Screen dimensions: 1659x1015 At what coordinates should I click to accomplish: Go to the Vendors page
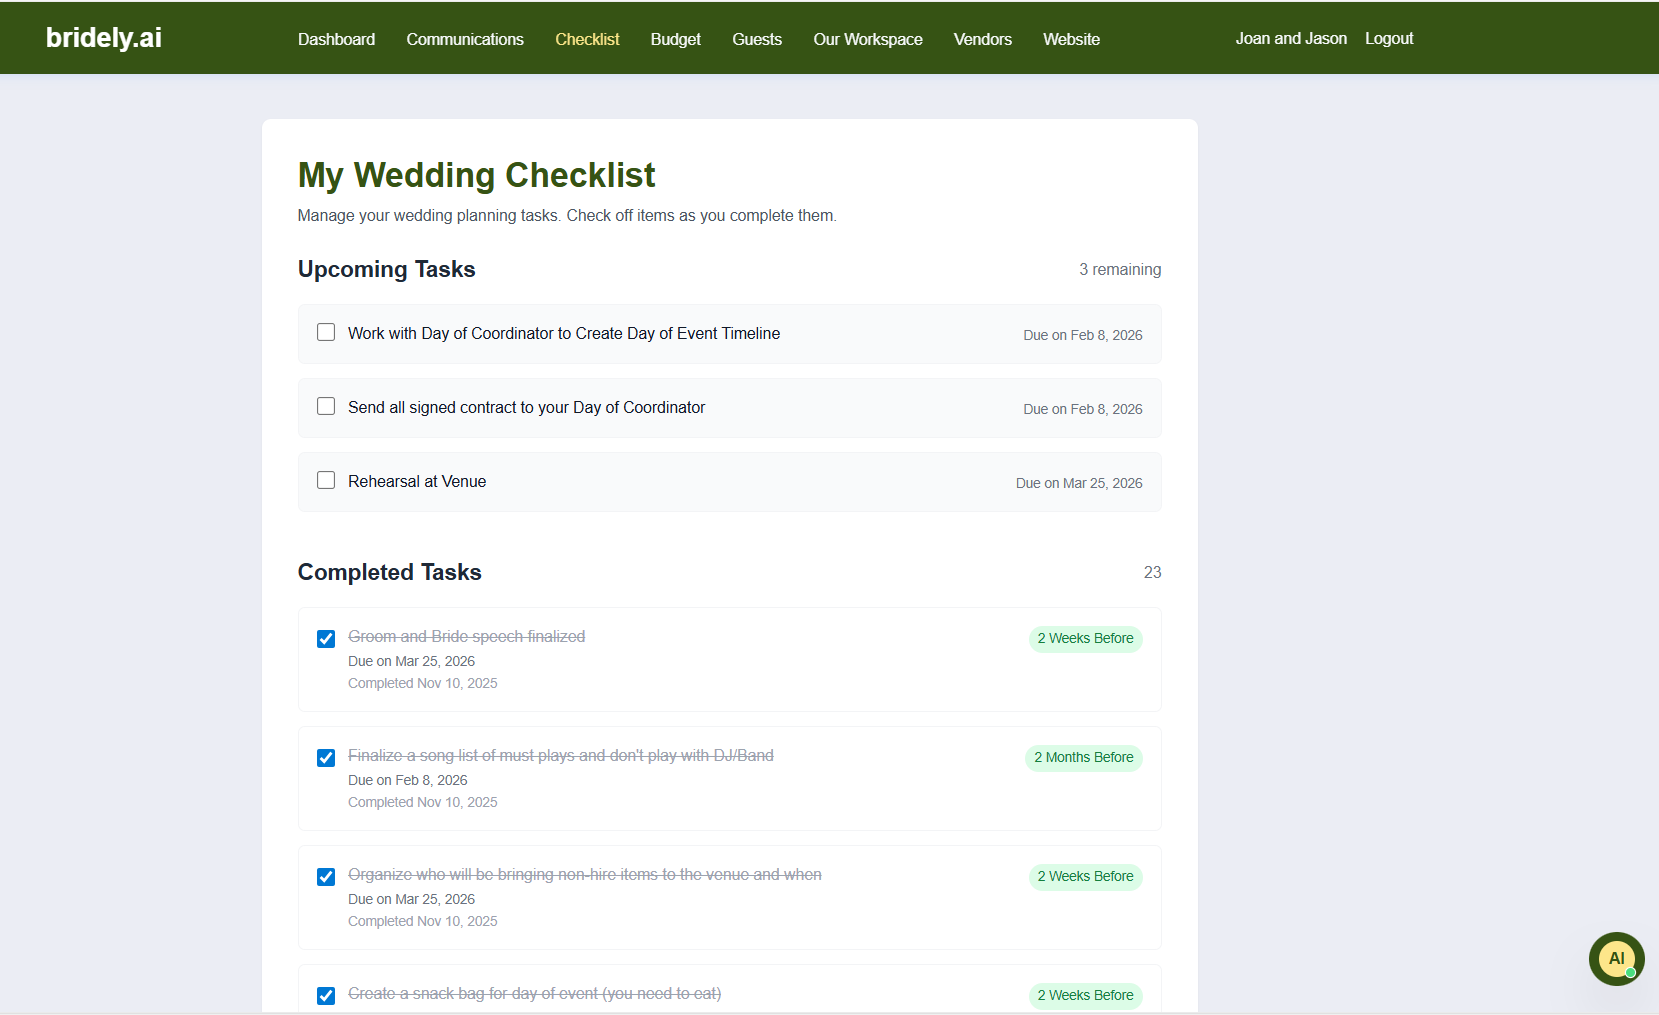(x=983, y=39)
